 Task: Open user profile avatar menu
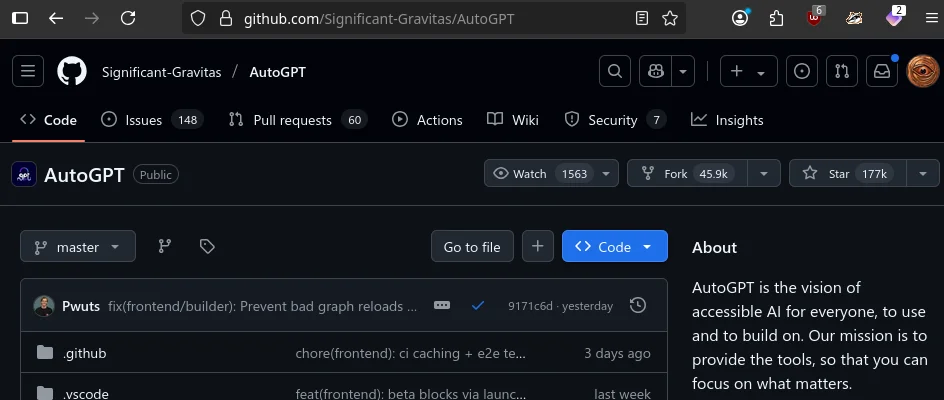(923, 71)
